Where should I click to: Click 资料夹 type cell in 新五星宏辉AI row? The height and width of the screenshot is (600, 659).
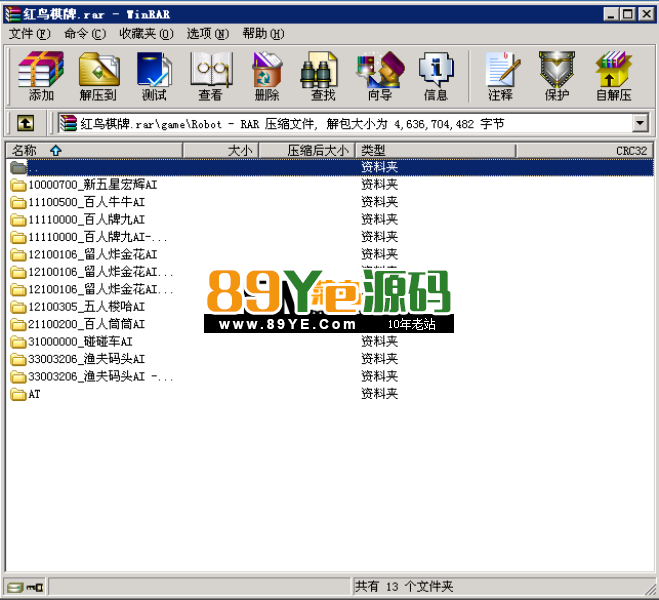tap(380, 184)
